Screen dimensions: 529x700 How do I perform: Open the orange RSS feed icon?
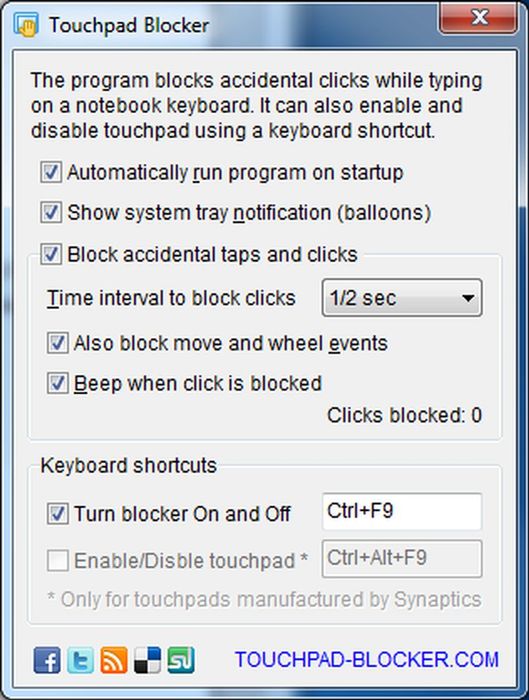pyautogui.click(x=114, y=660)
